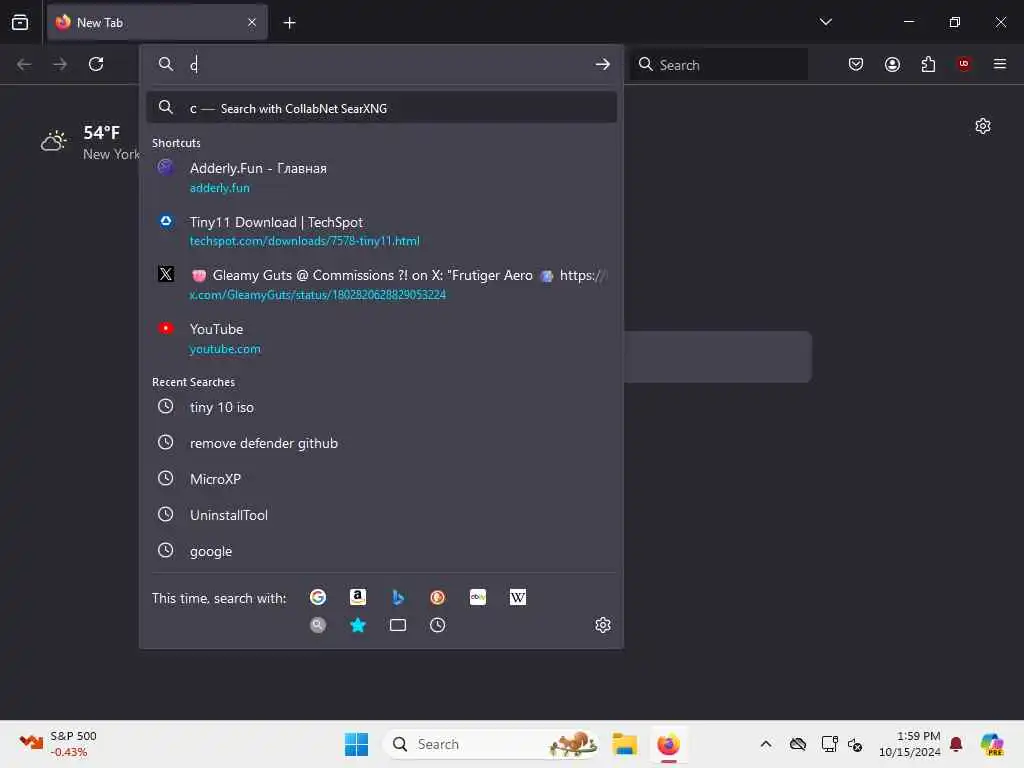This screenshot has width=1024, height=768.
Task: Open S&P 500 widget on taskbar
Action: (57, 744)
